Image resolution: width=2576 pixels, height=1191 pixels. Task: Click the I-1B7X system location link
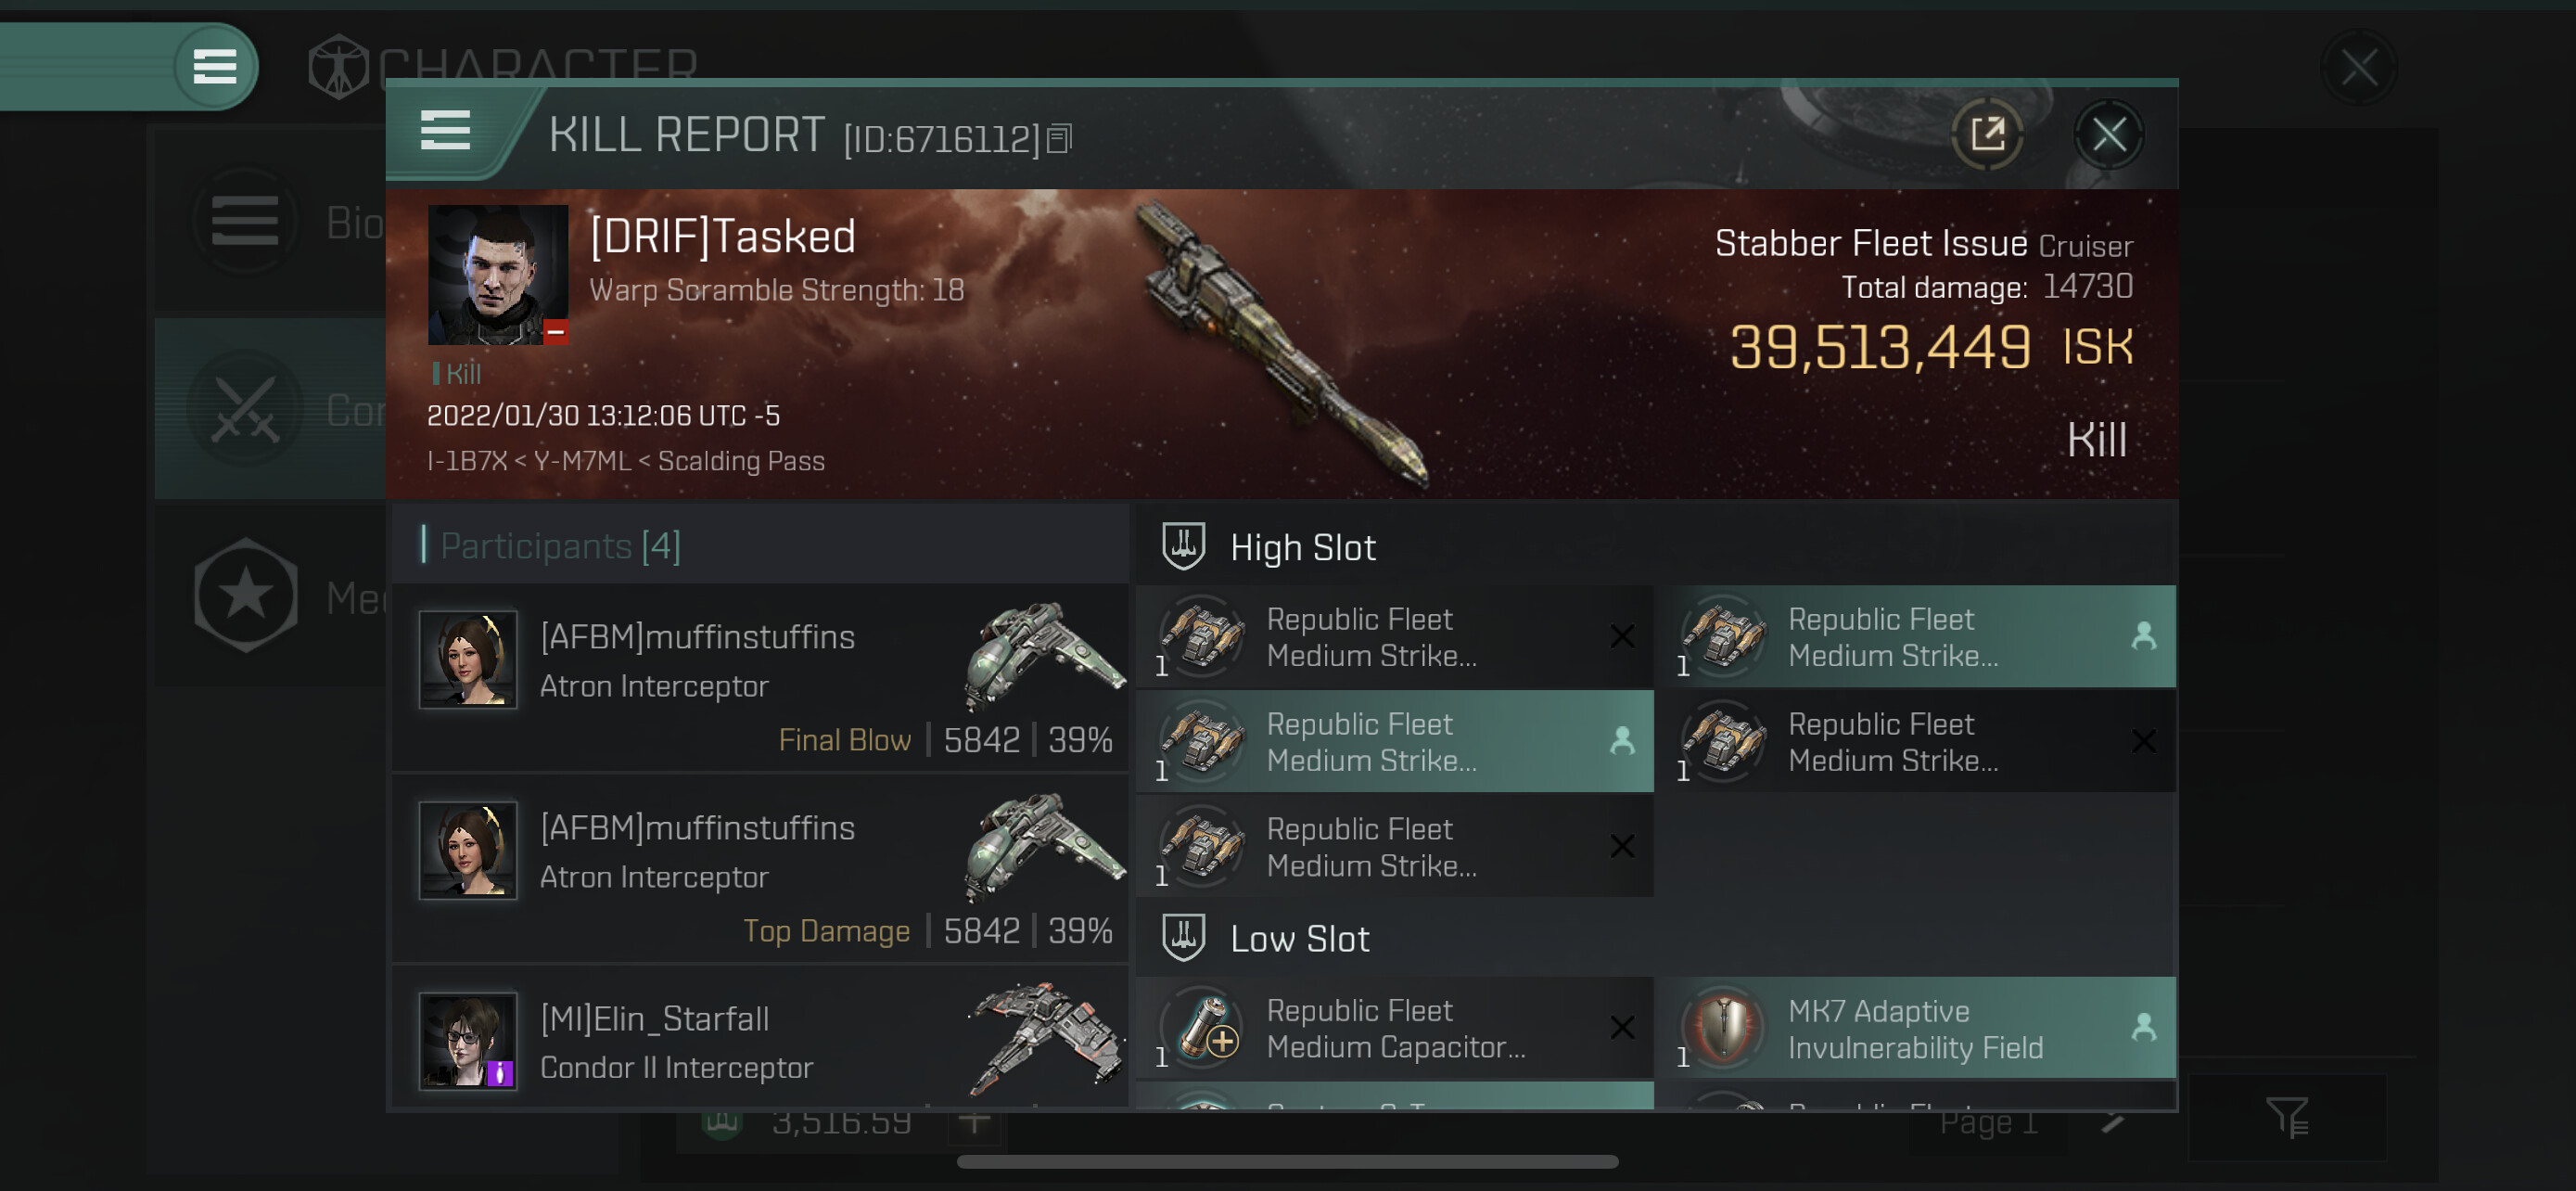point(467,461)
